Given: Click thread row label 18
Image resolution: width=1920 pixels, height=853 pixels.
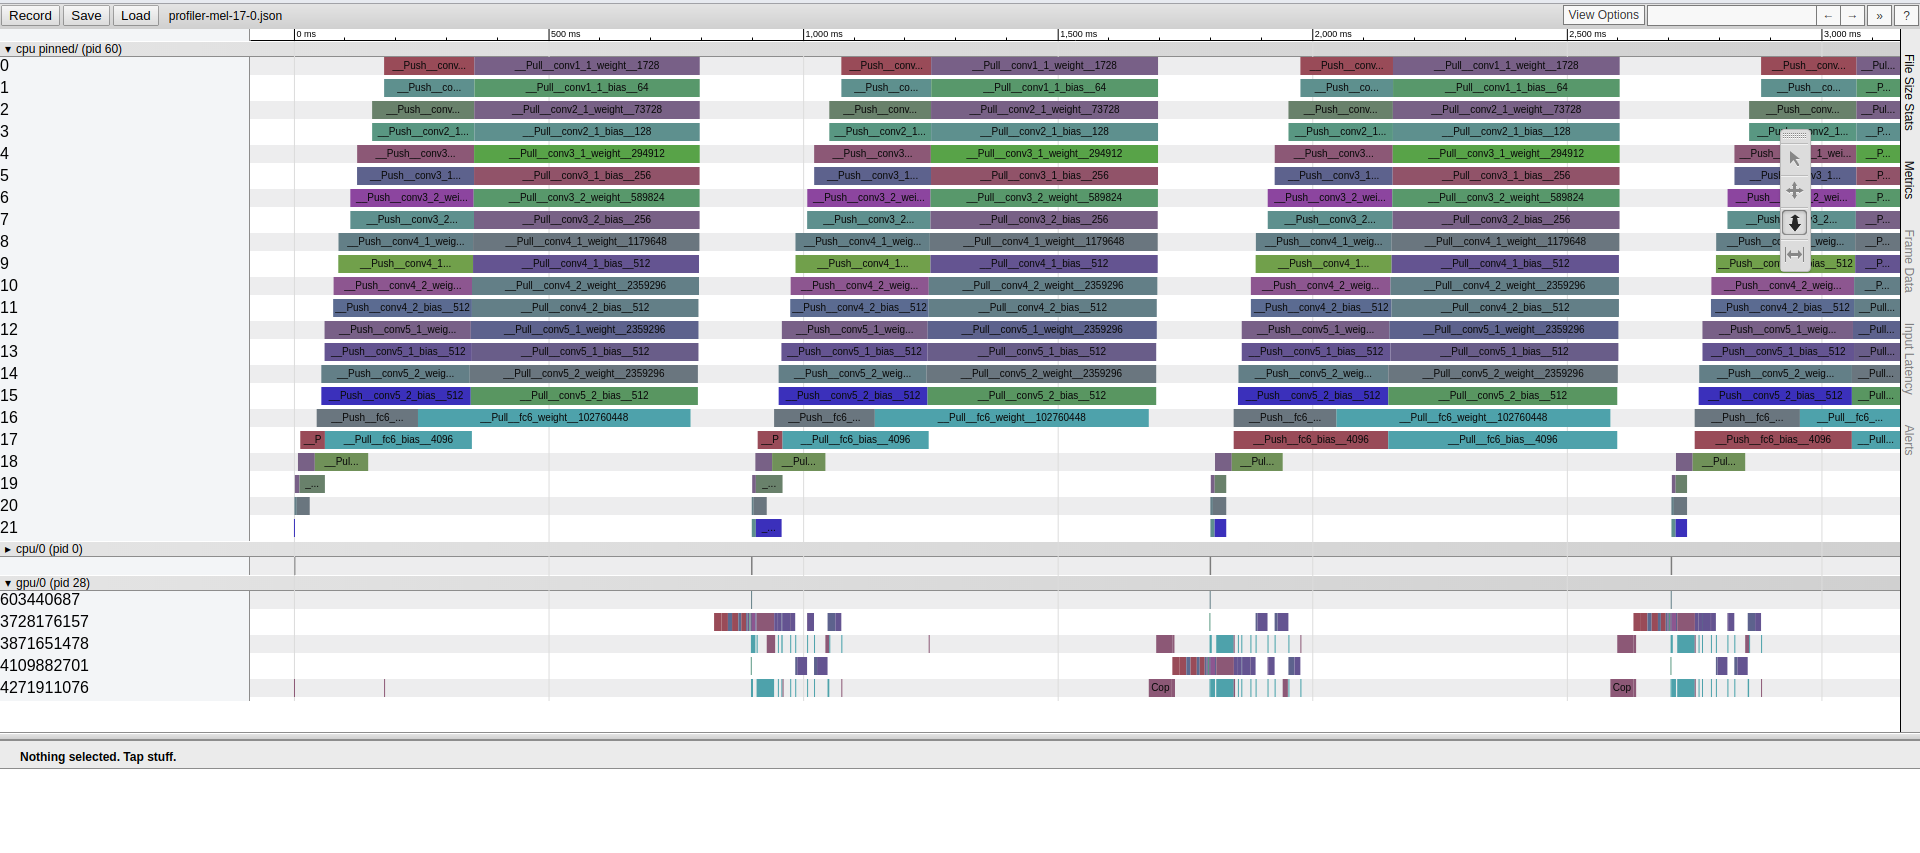Looking at the screenshot, I should coord(9,462).
